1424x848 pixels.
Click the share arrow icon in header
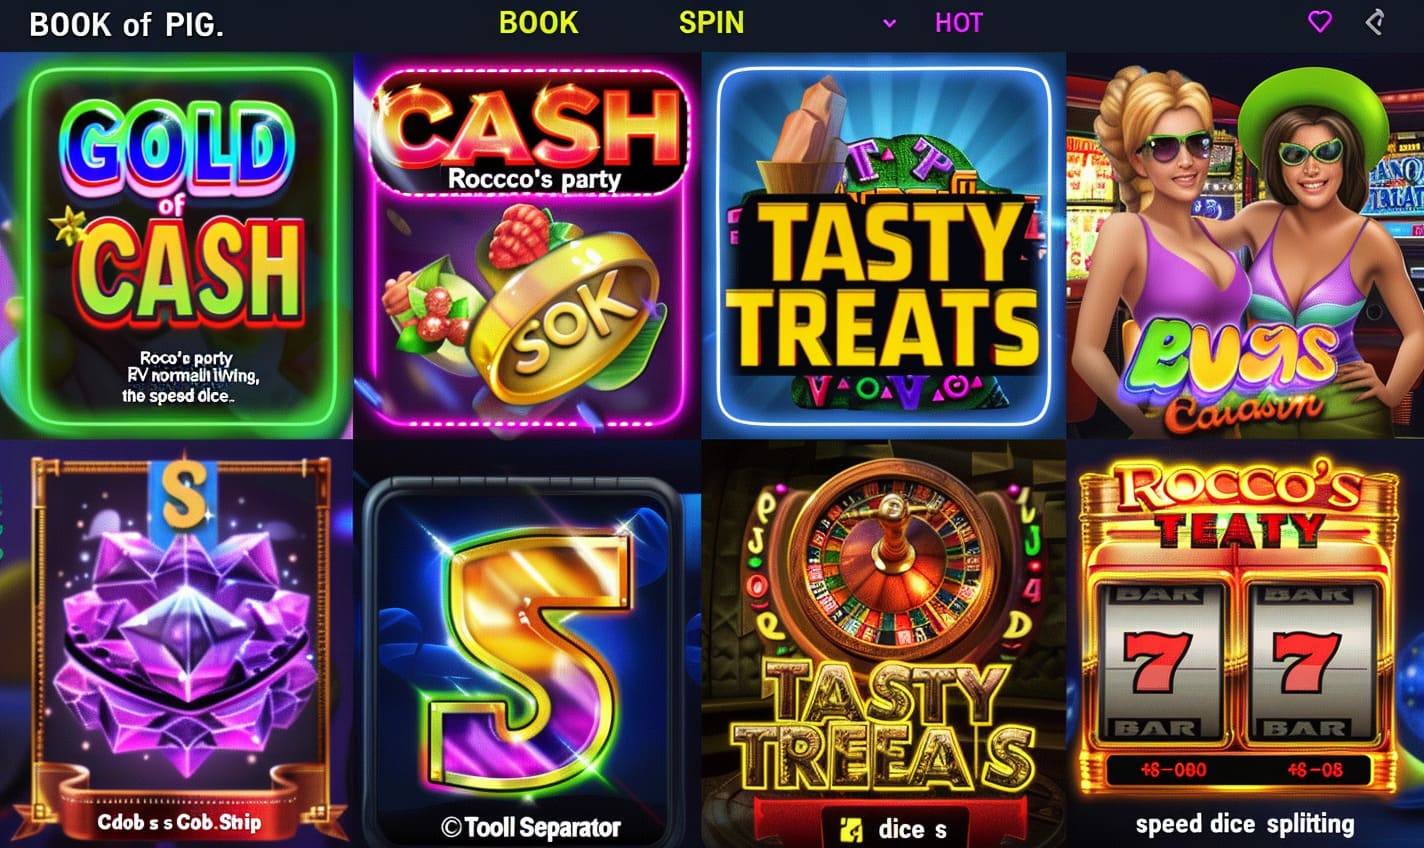1376,21
